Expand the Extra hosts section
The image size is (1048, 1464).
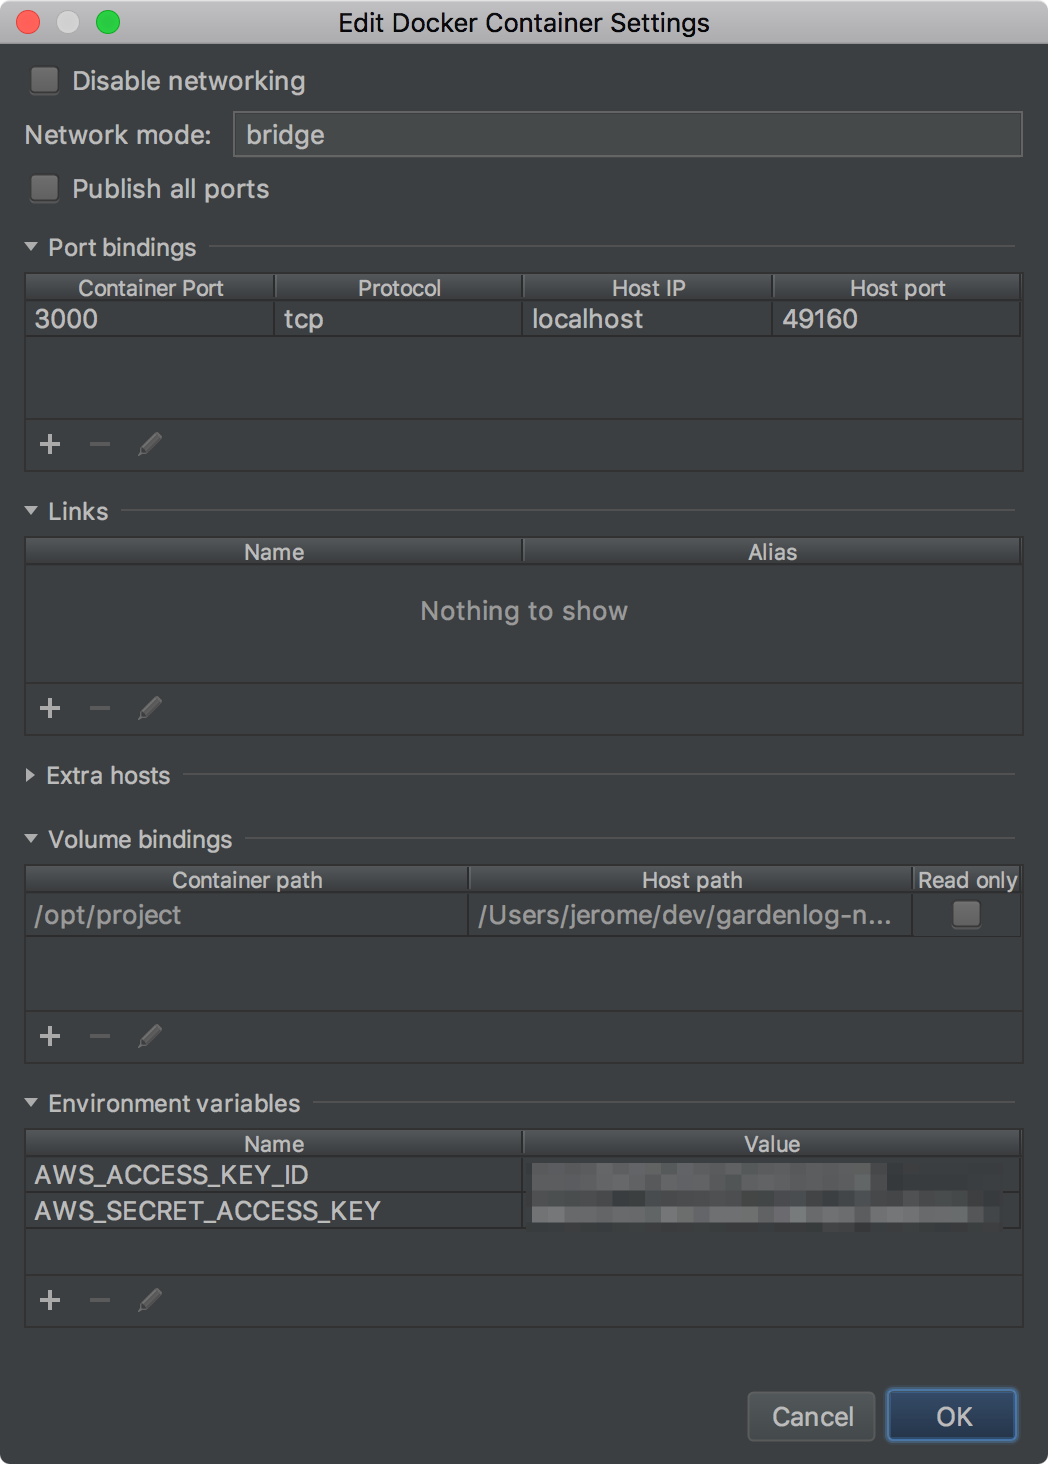point(30,775)
